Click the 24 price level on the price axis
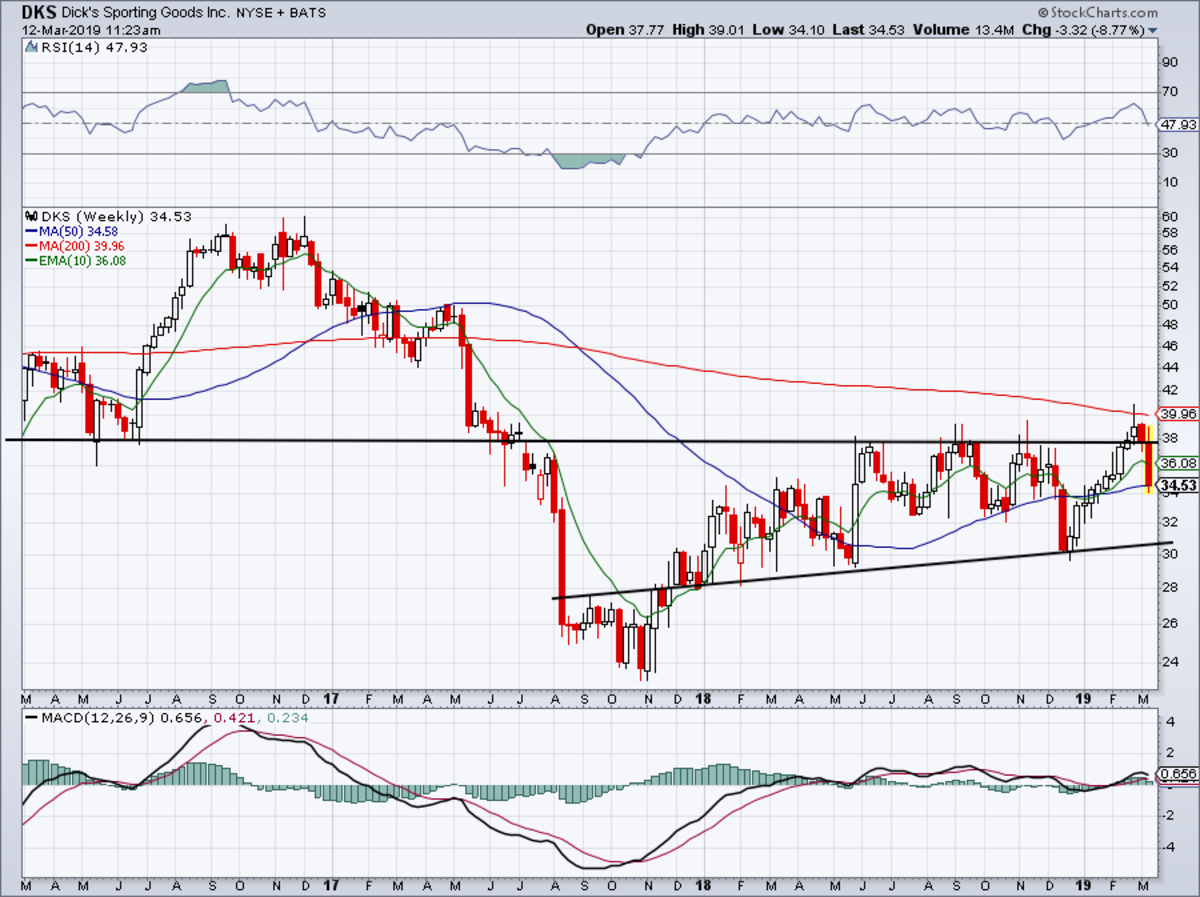The height and width of the screenshot is (897, 1200). [1169, 661]
